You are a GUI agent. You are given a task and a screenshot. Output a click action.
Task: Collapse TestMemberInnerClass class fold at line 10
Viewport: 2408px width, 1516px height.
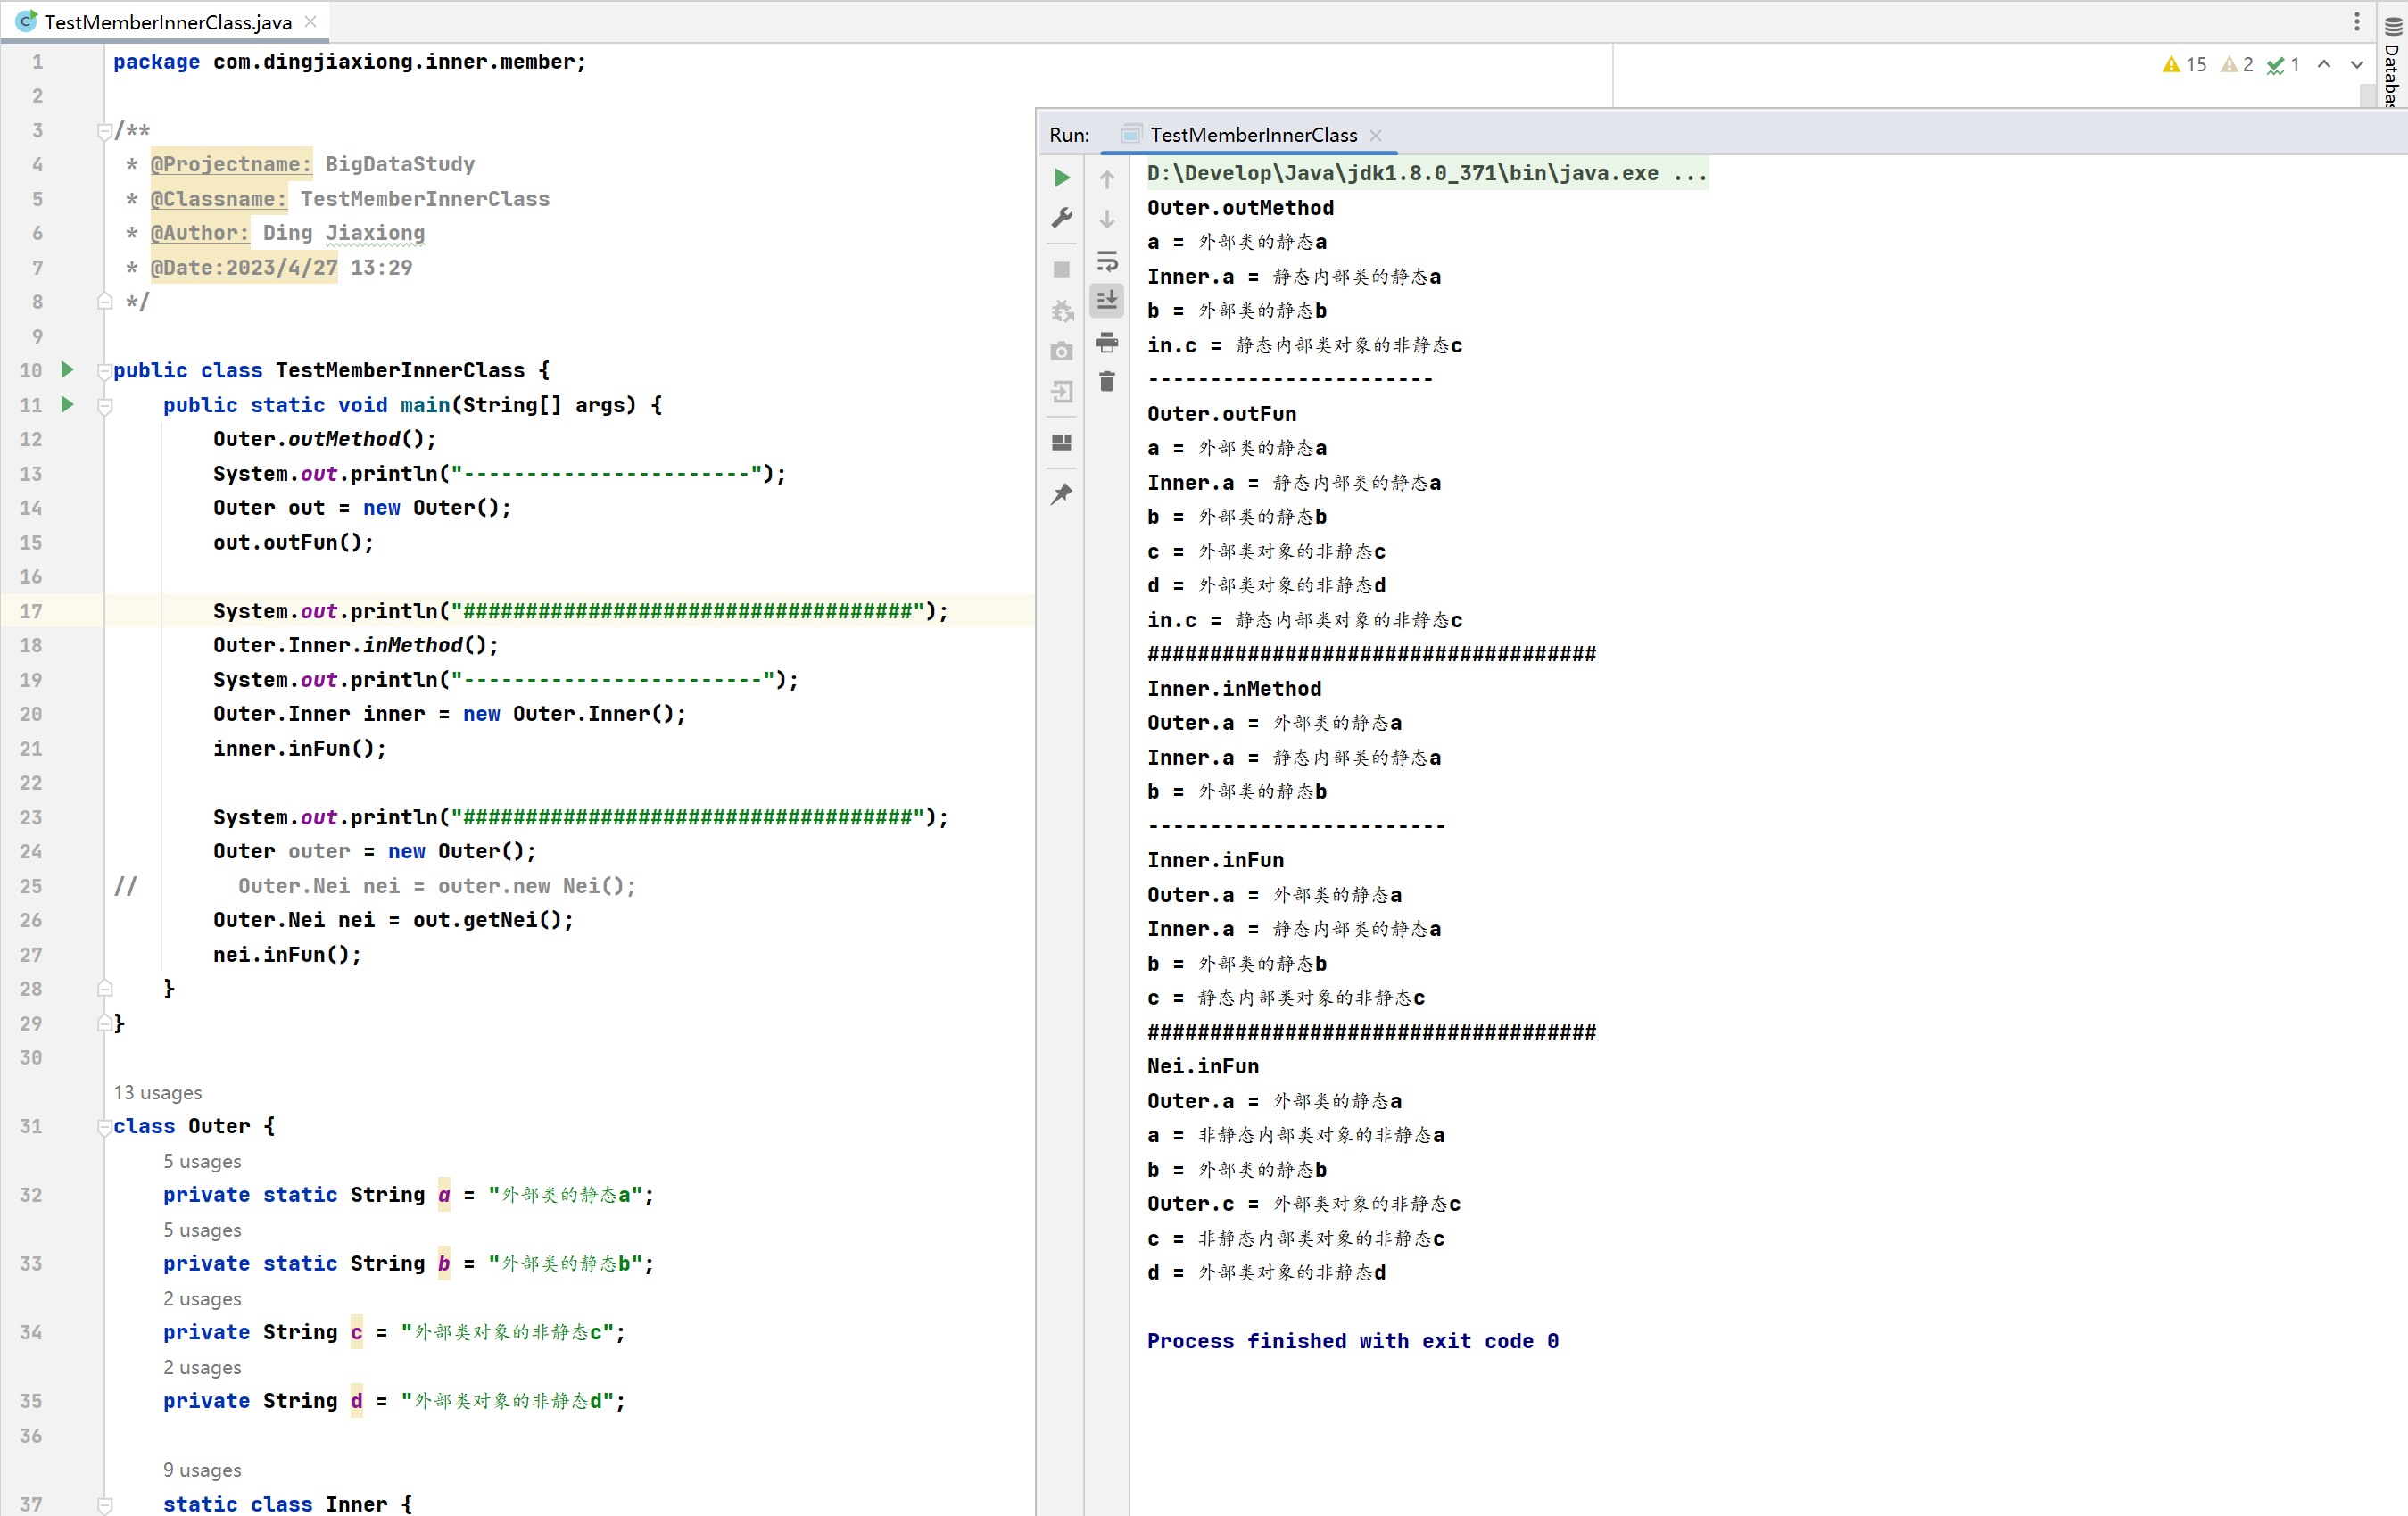pyautogui.click(x=105, y=371)
